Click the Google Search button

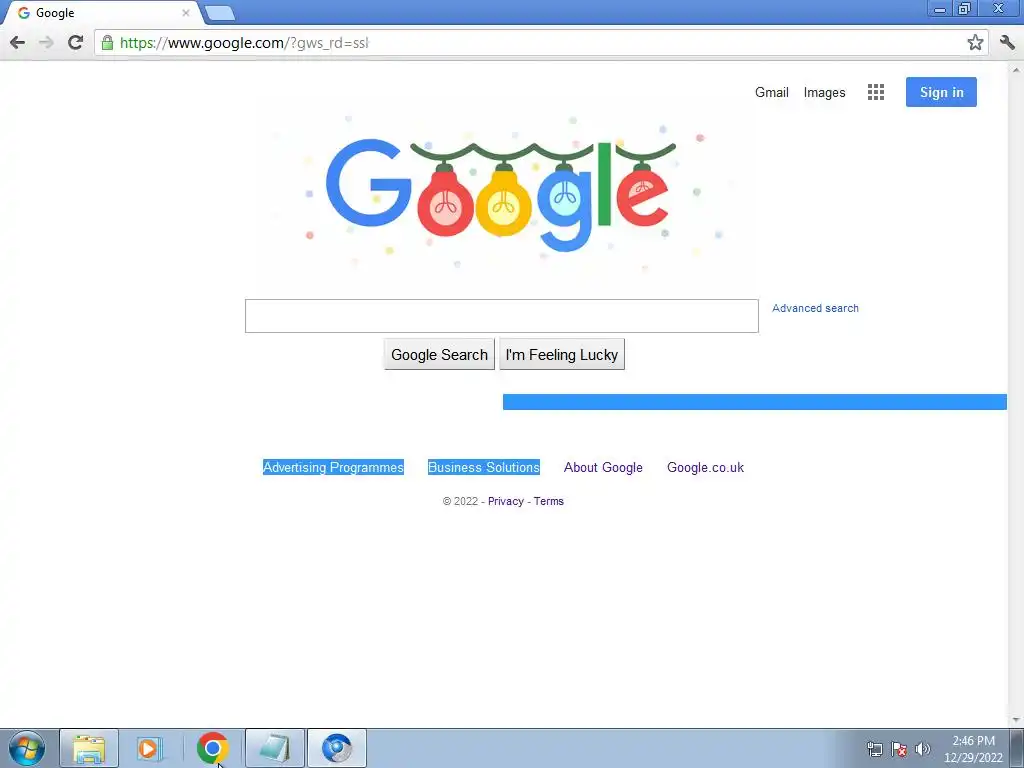point(440,355)
